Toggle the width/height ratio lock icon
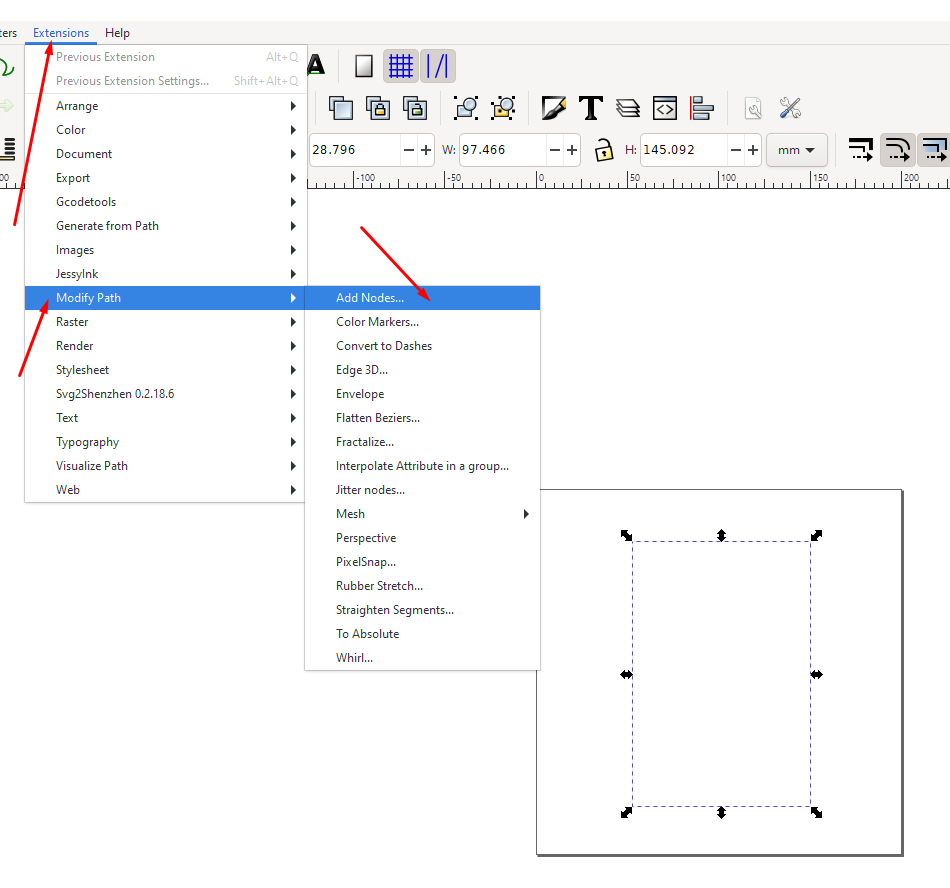This screenshot has width=950, height=888. click(603, 150)
